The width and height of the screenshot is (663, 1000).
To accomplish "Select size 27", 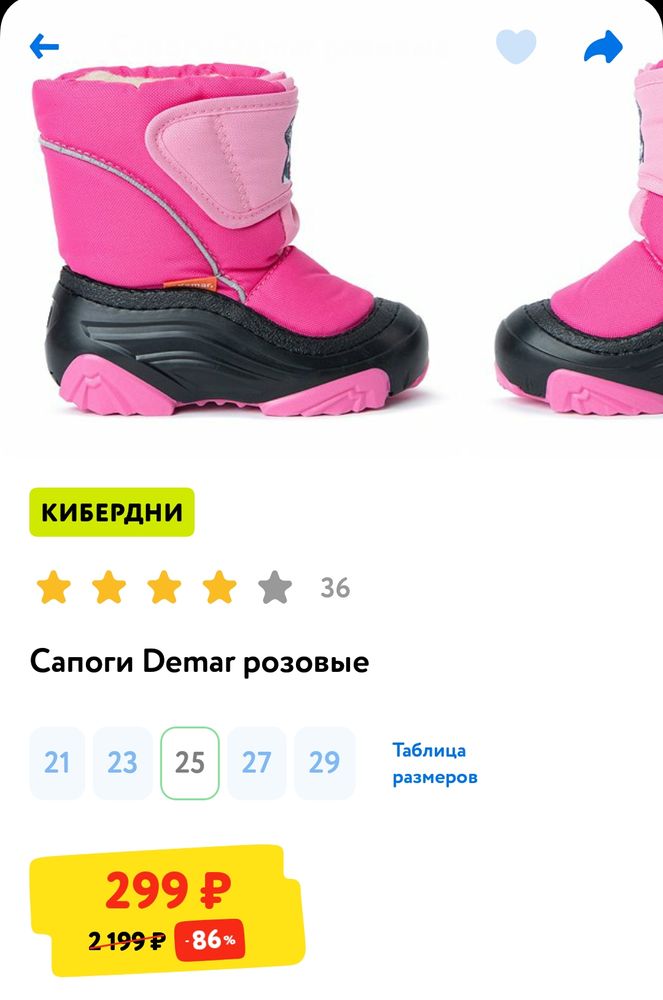I will [256, 763].
